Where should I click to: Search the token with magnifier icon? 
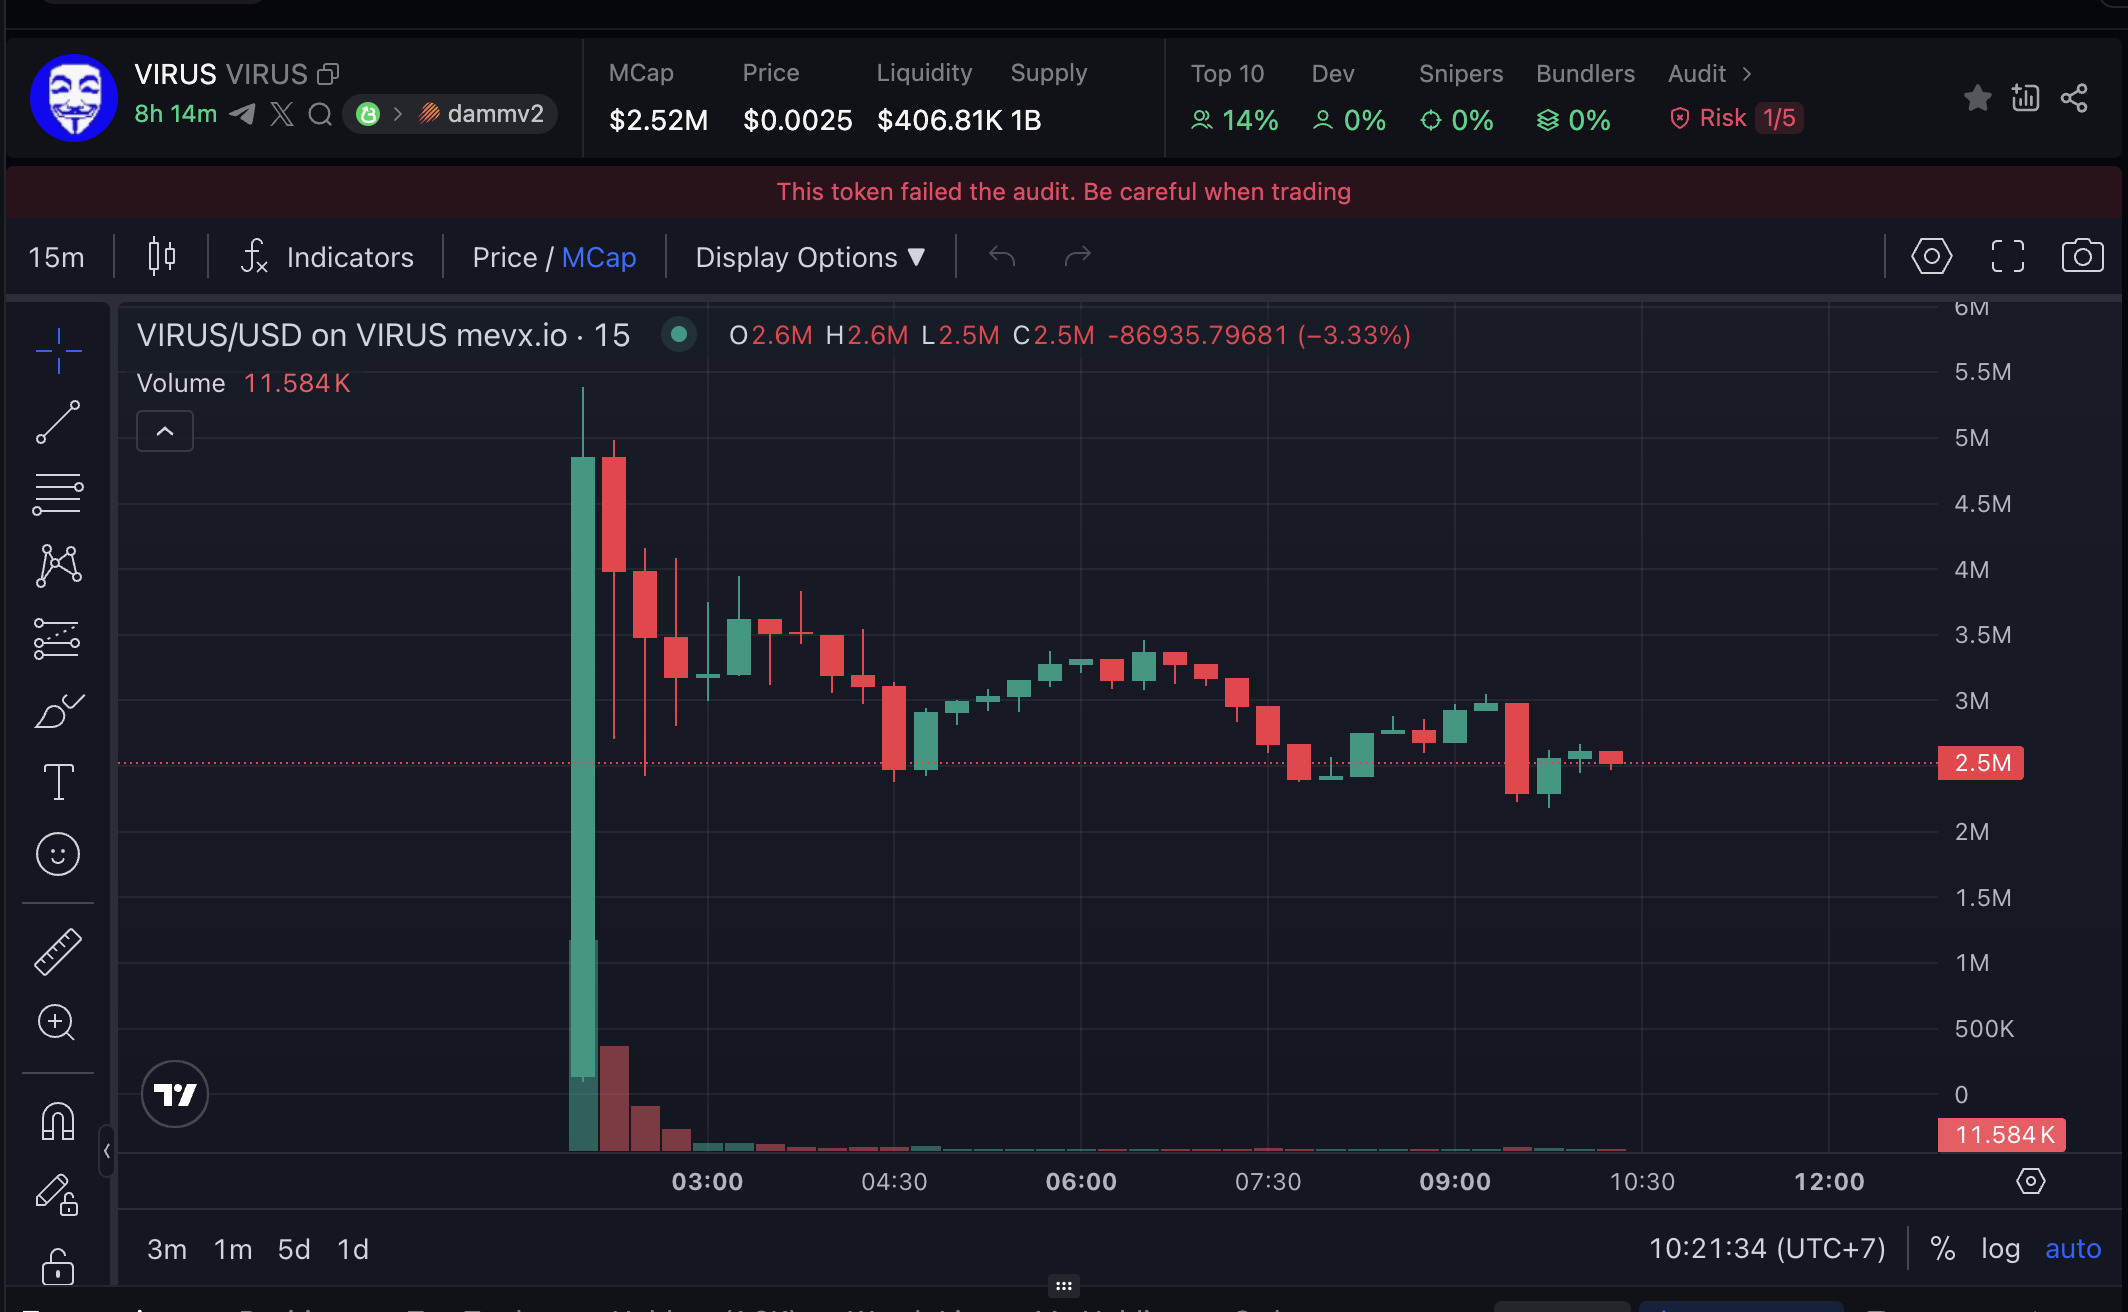pos(320,114)
